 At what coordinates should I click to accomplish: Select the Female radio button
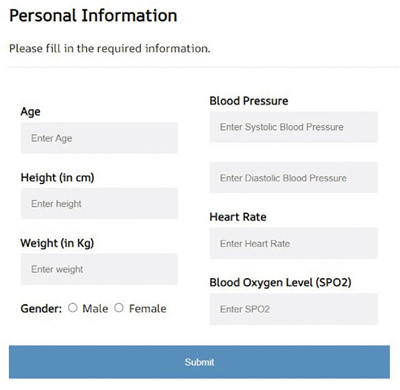tap(119, 307)
